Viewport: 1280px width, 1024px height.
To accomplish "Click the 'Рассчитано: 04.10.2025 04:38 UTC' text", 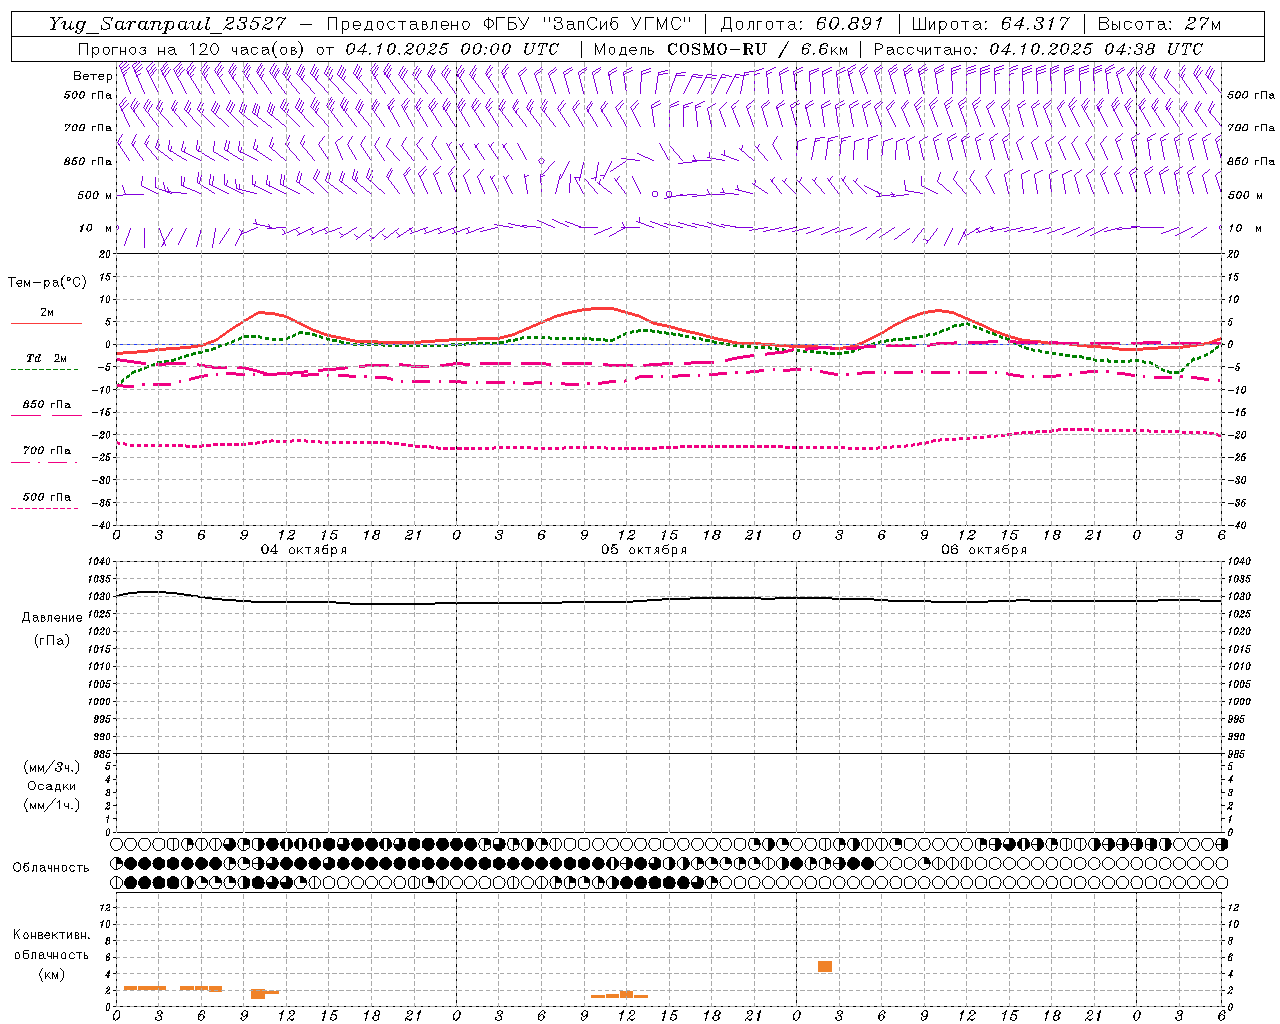I will point(1038,49).
